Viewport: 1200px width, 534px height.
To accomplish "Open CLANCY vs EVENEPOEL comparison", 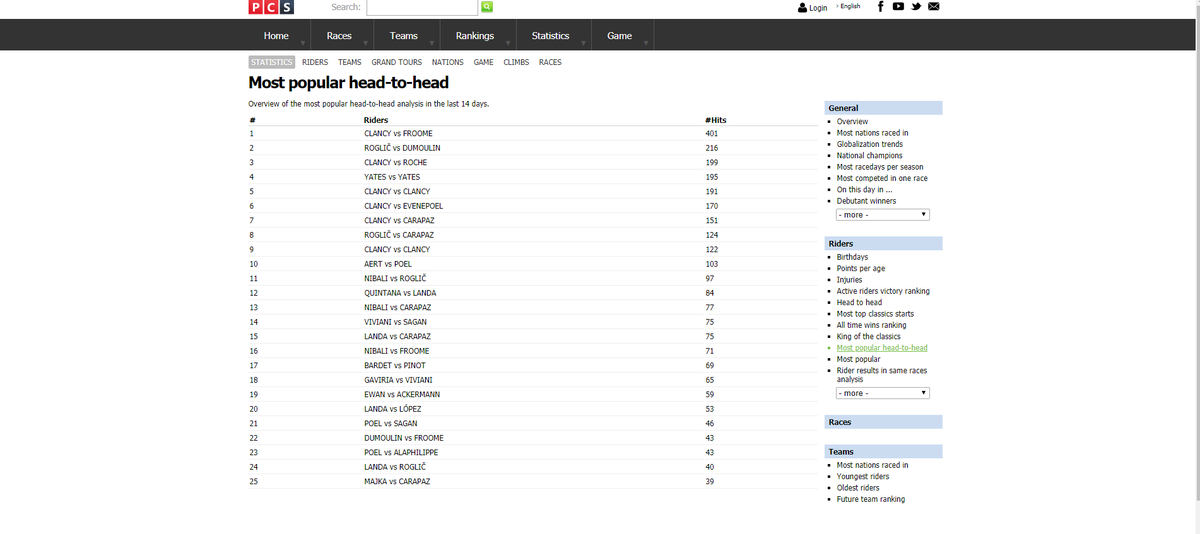I will point(403,206).
